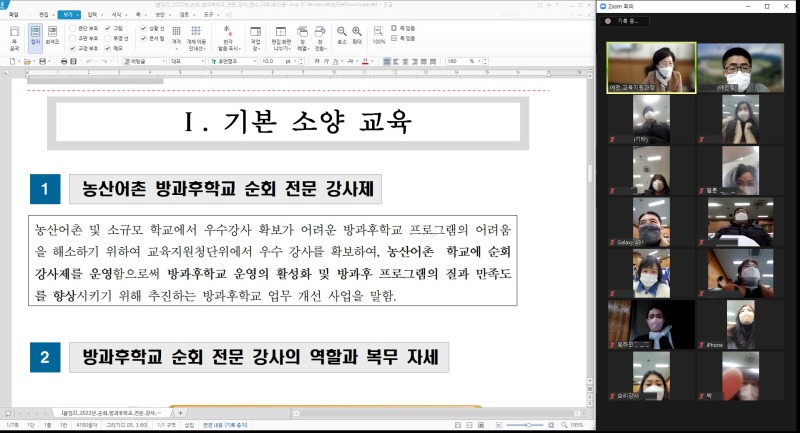The width and height of the screenshot is (800, 433).
Task: Select the top-left Zoom participant video
Action: (651, 66)
